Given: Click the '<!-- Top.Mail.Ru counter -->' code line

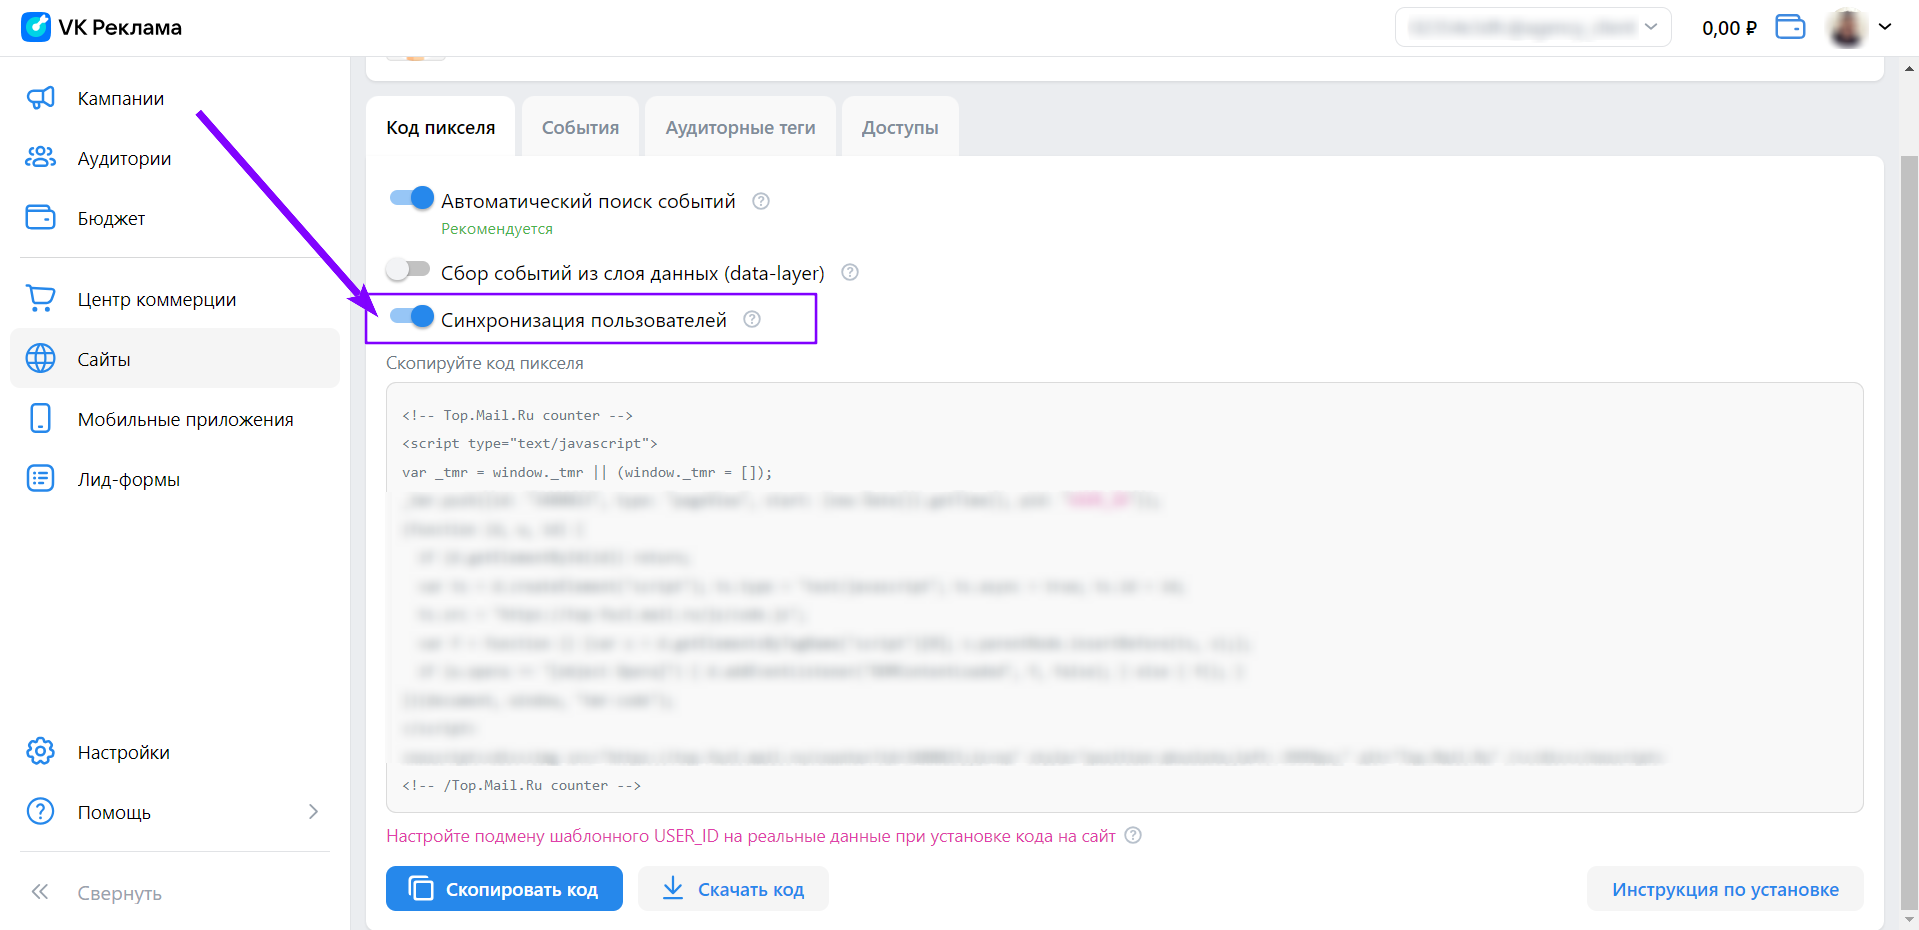Looking at the screenshot, I should point(517,415).
